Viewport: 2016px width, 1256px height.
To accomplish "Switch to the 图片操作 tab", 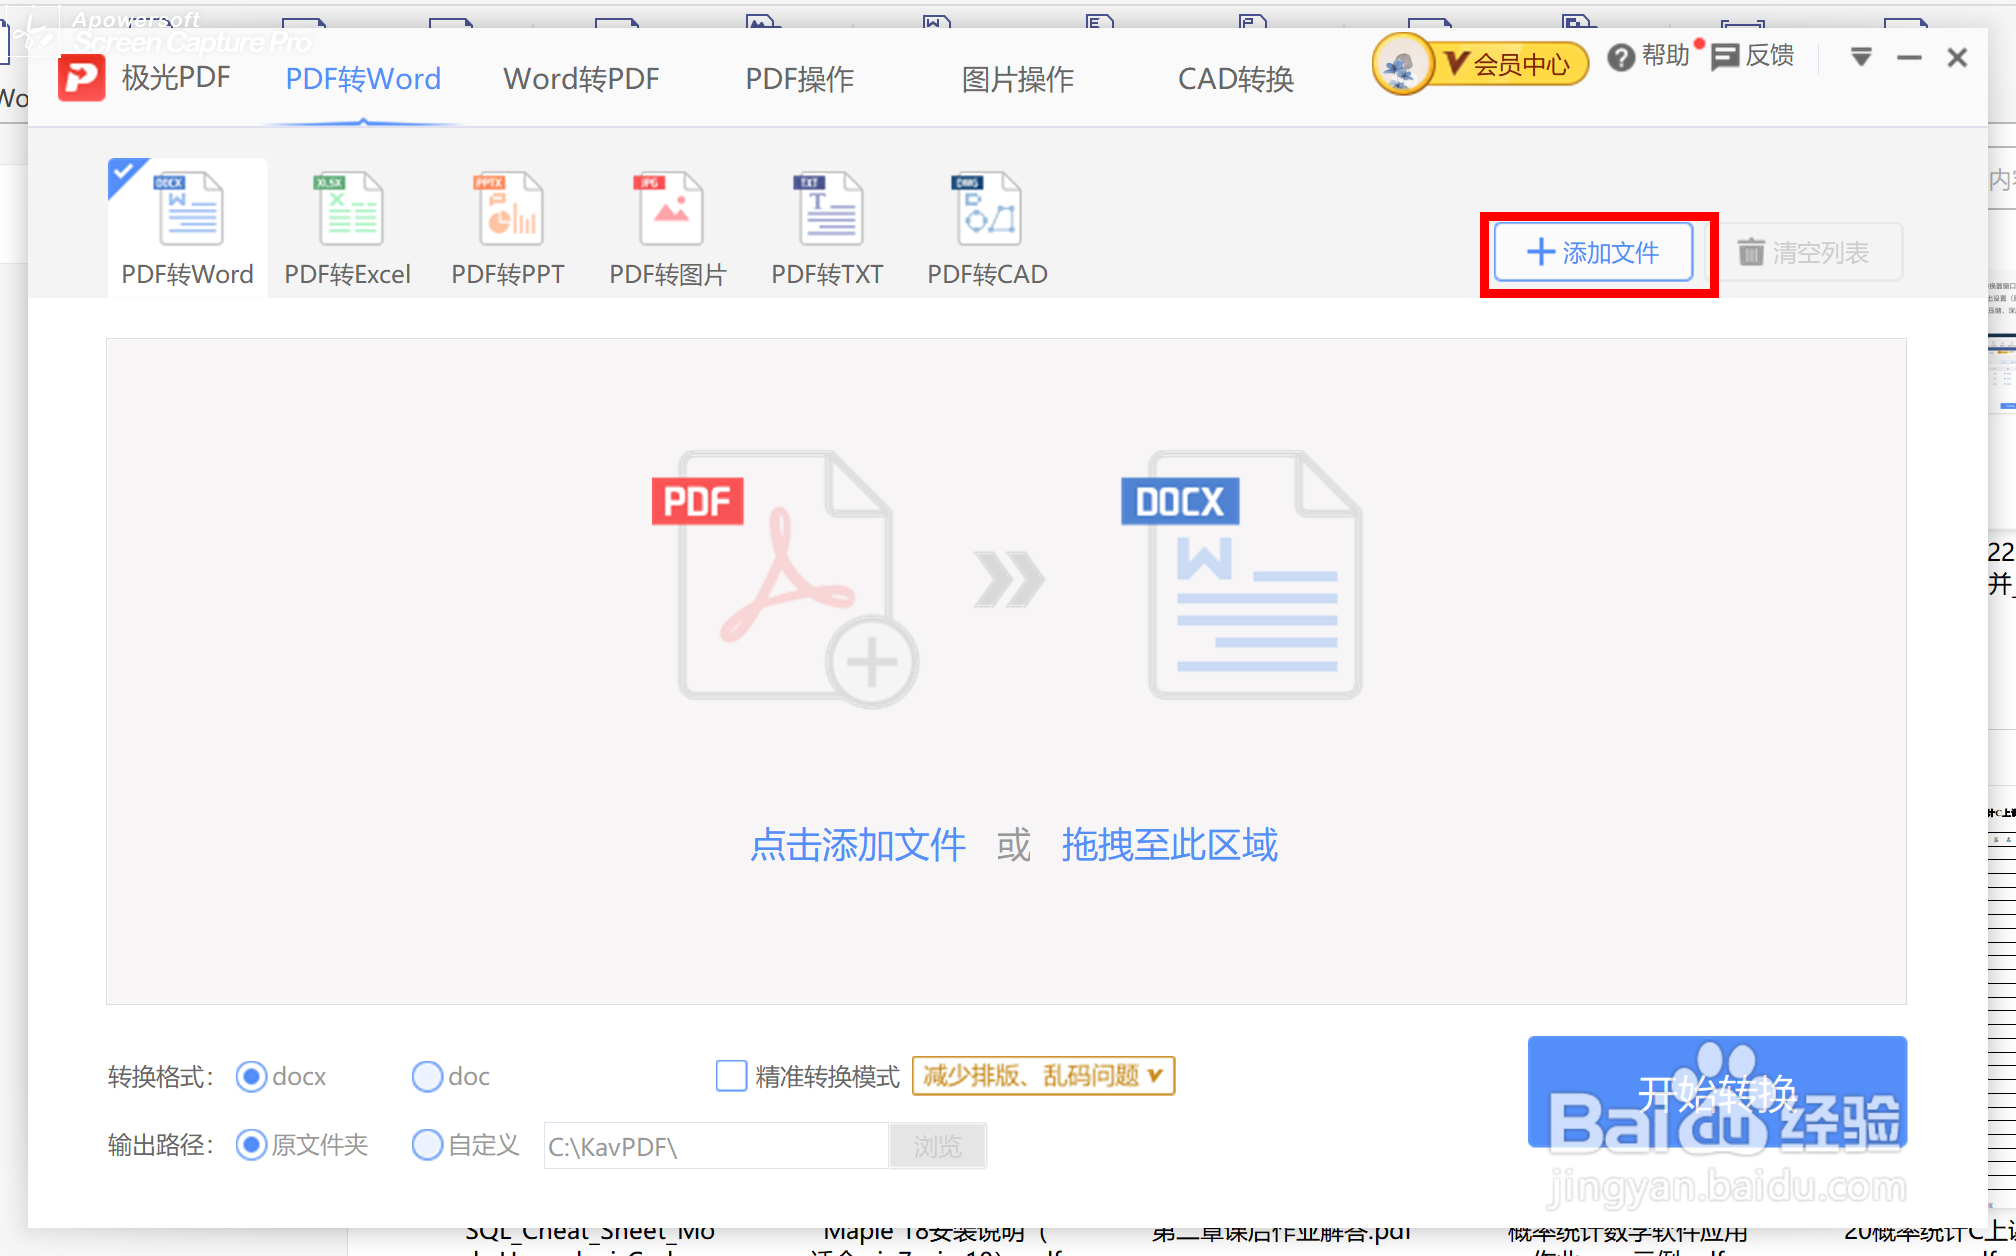I will [1018, 79].
